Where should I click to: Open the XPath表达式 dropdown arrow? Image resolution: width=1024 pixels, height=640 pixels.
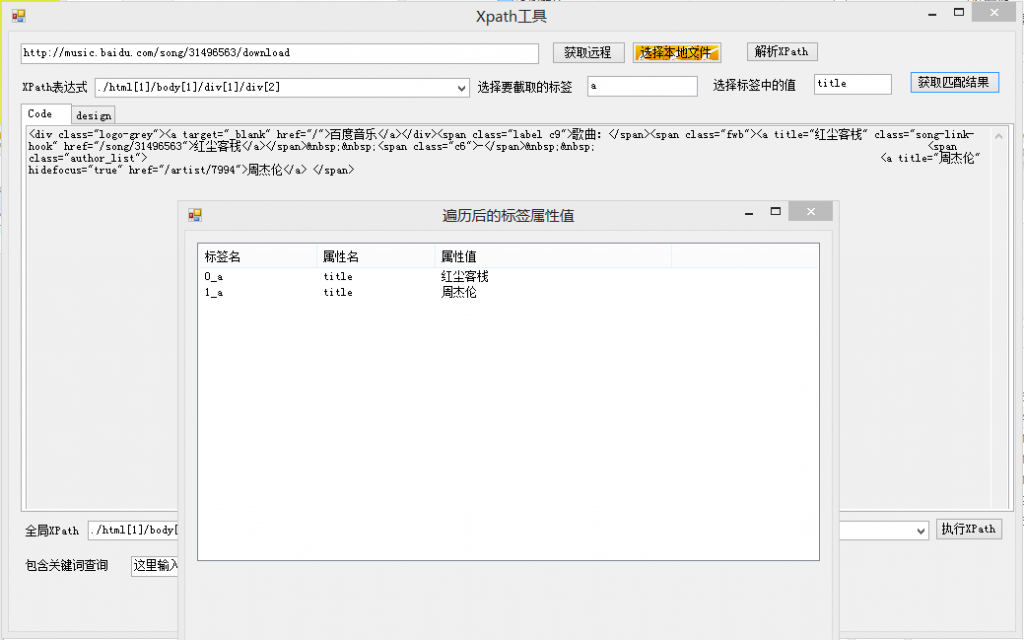pyautogui.click(x=462, y=88)
